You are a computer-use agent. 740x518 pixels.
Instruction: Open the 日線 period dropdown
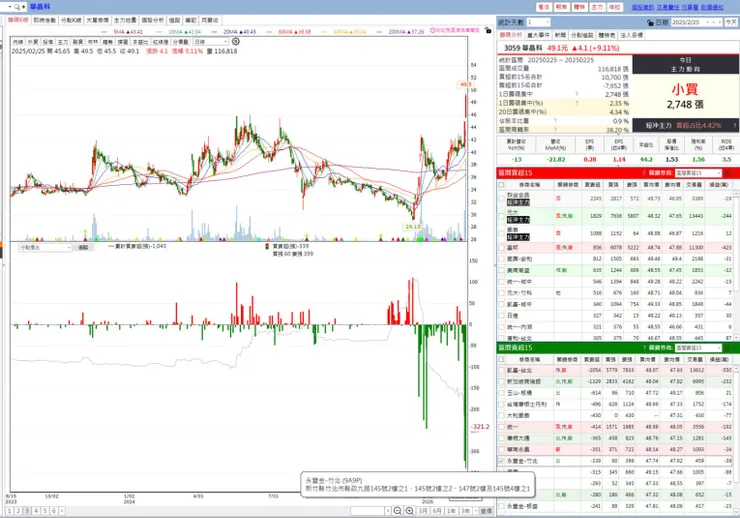(210, 42)
